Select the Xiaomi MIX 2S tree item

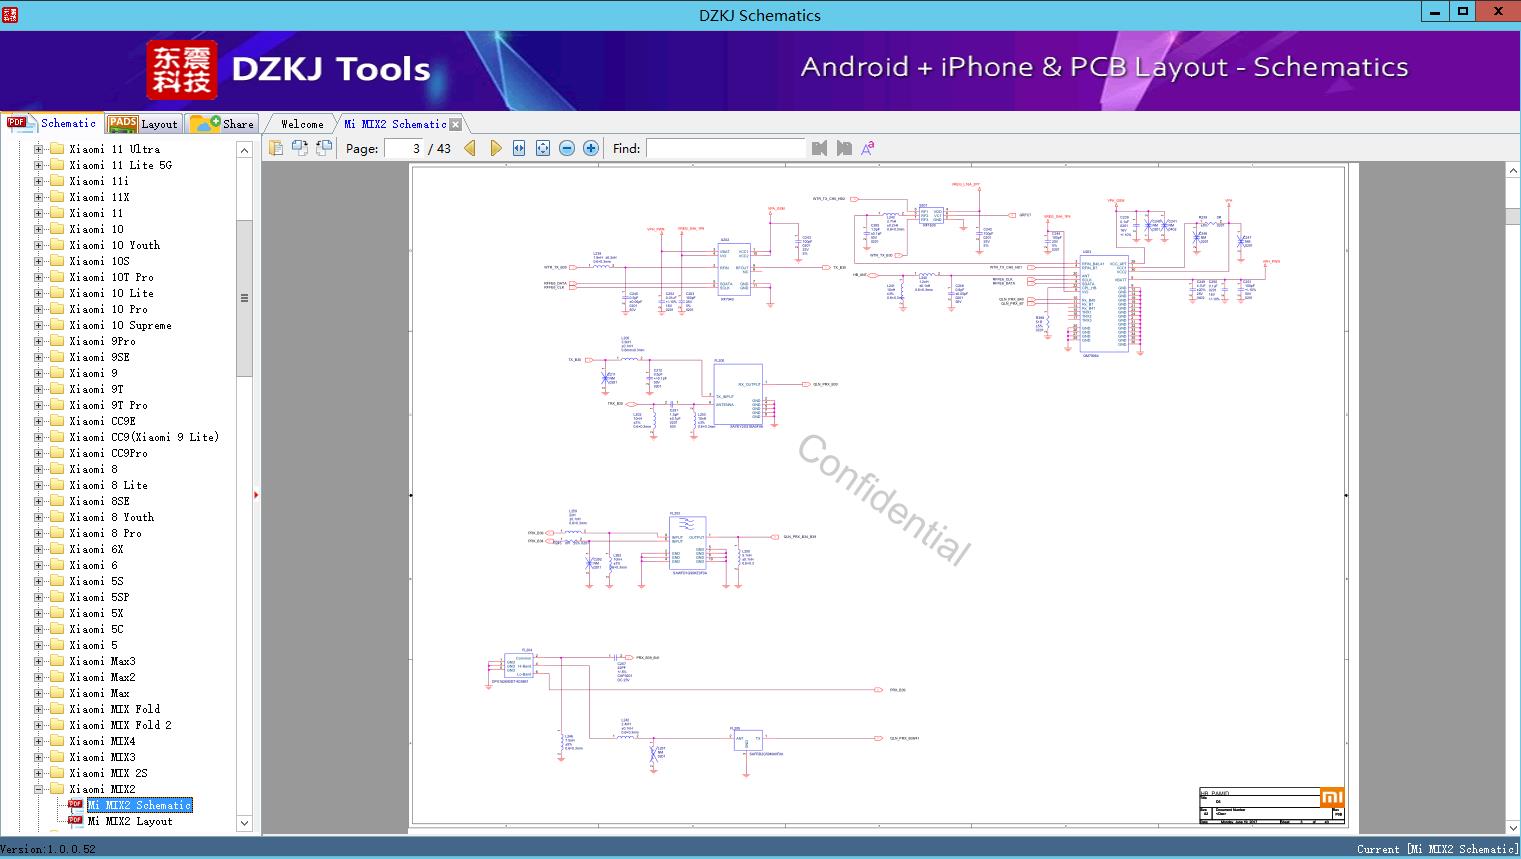click(108, 773)
